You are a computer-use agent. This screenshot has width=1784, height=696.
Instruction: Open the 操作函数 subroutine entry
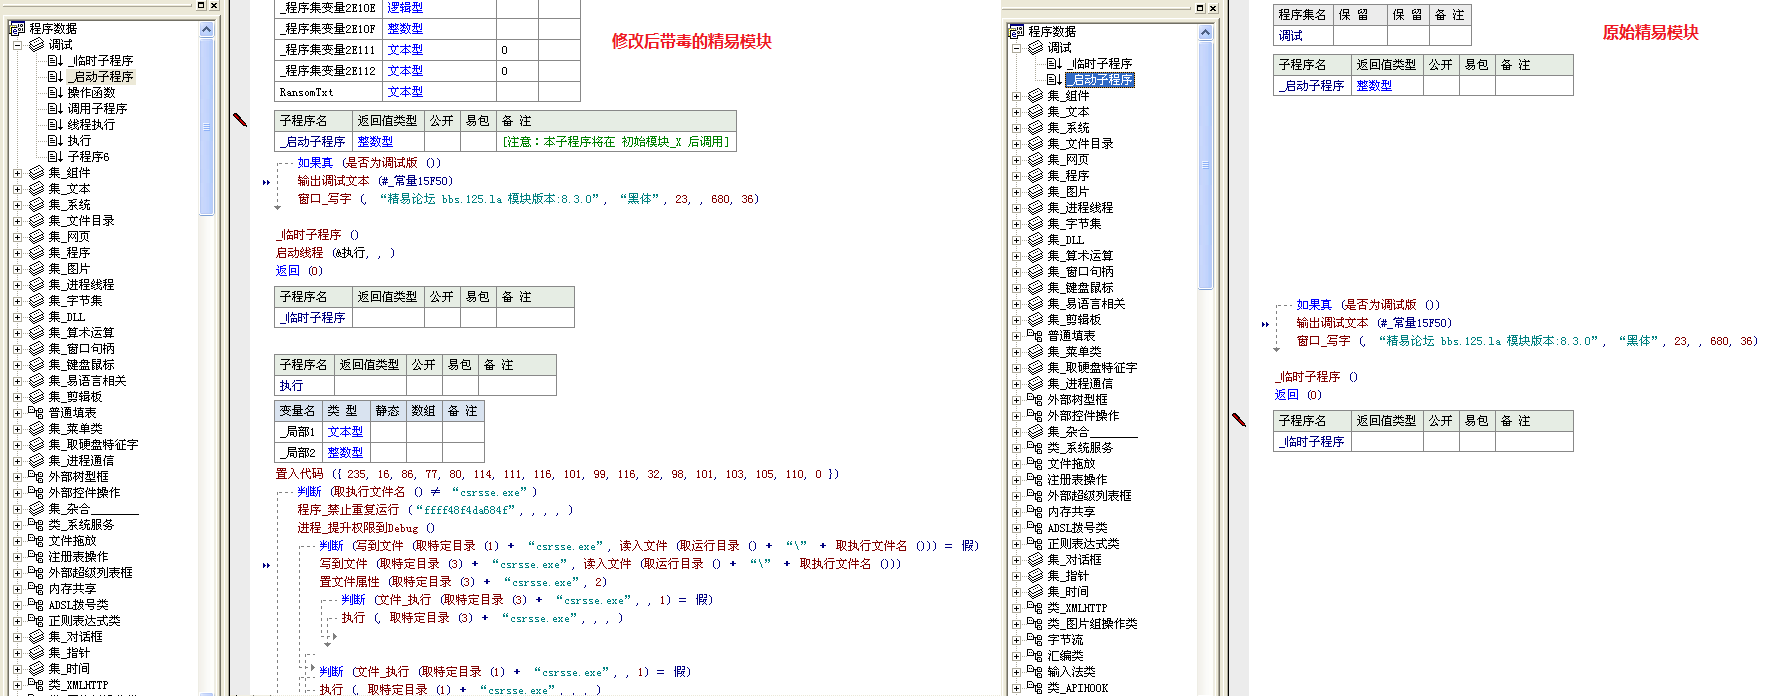pyautogui.click(x=91, y=93)
